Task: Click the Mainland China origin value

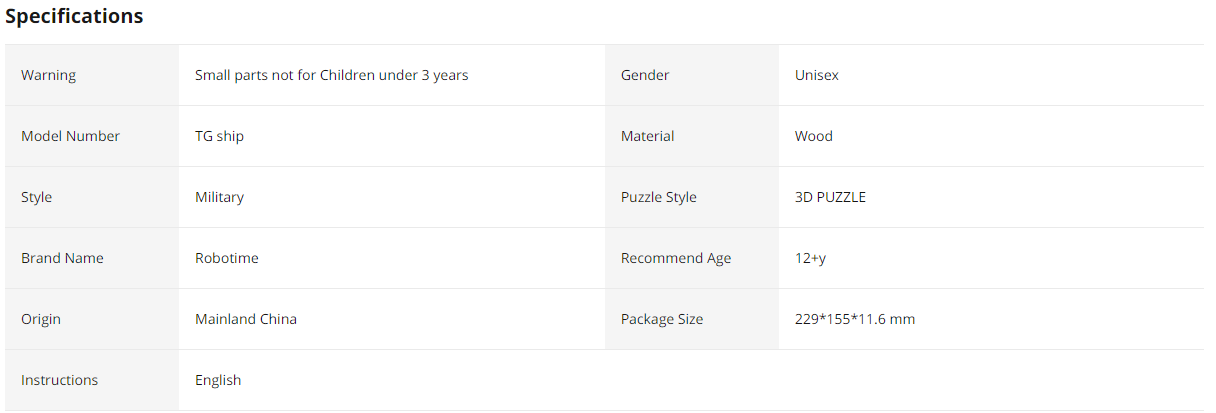Action: coord(246,319)
